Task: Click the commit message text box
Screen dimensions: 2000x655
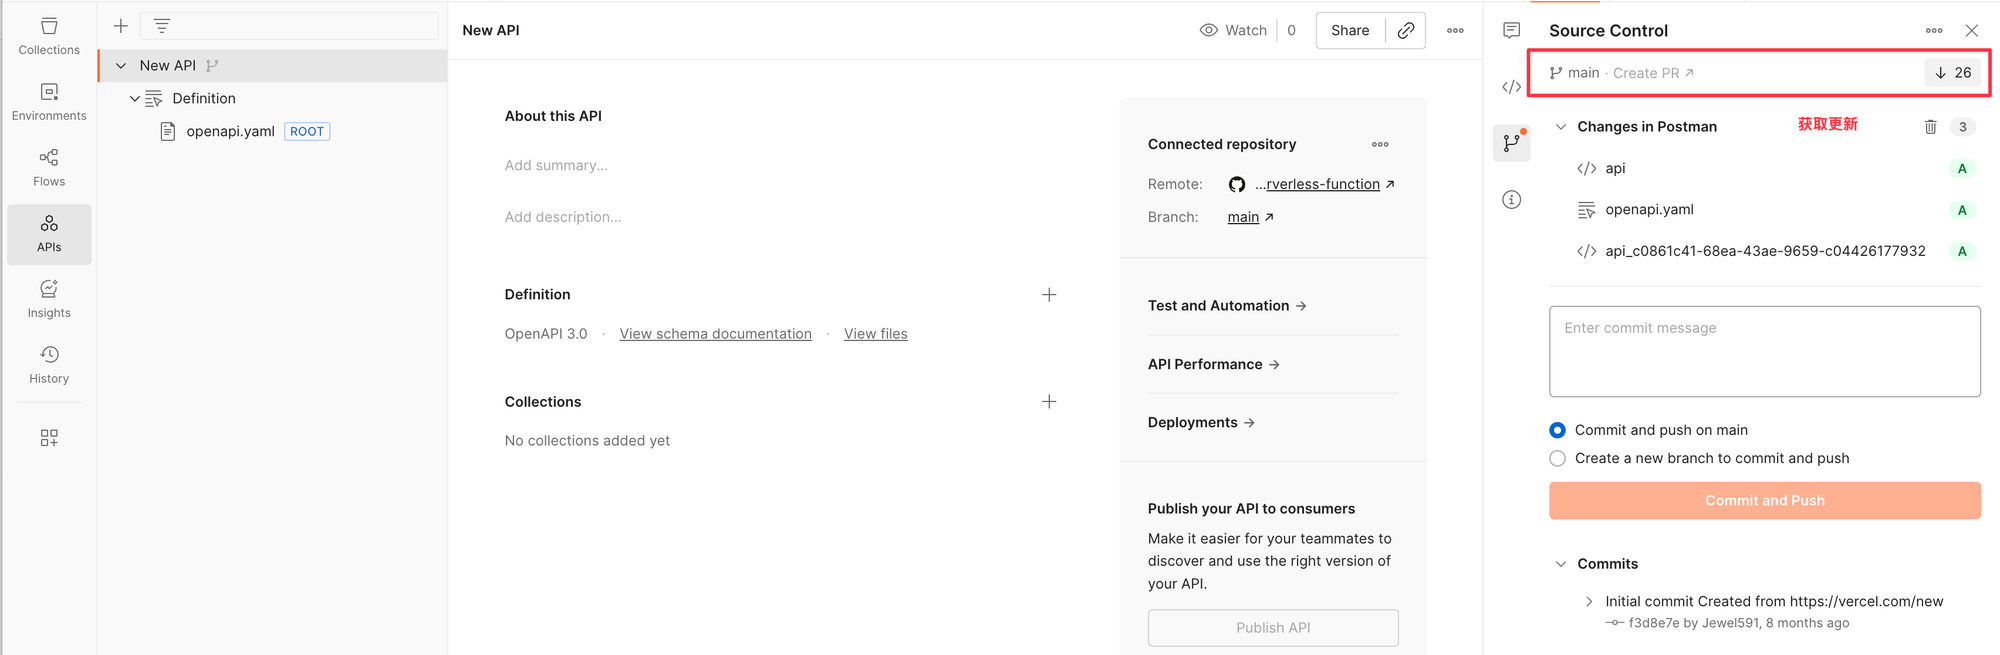Action: click(x=1764, y=351)
